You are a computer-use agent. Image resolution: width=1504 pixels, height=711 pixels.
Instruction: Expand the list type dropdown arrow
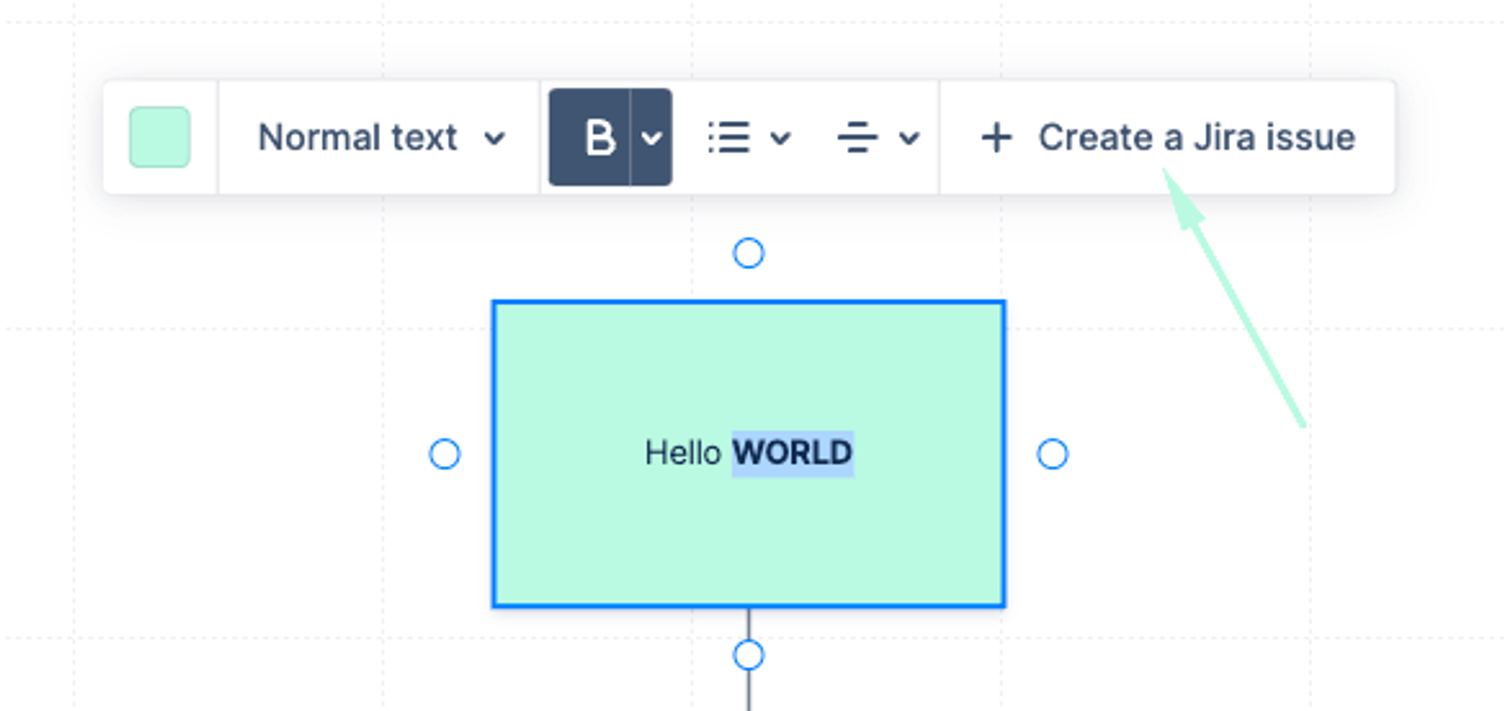coord(781,138)
